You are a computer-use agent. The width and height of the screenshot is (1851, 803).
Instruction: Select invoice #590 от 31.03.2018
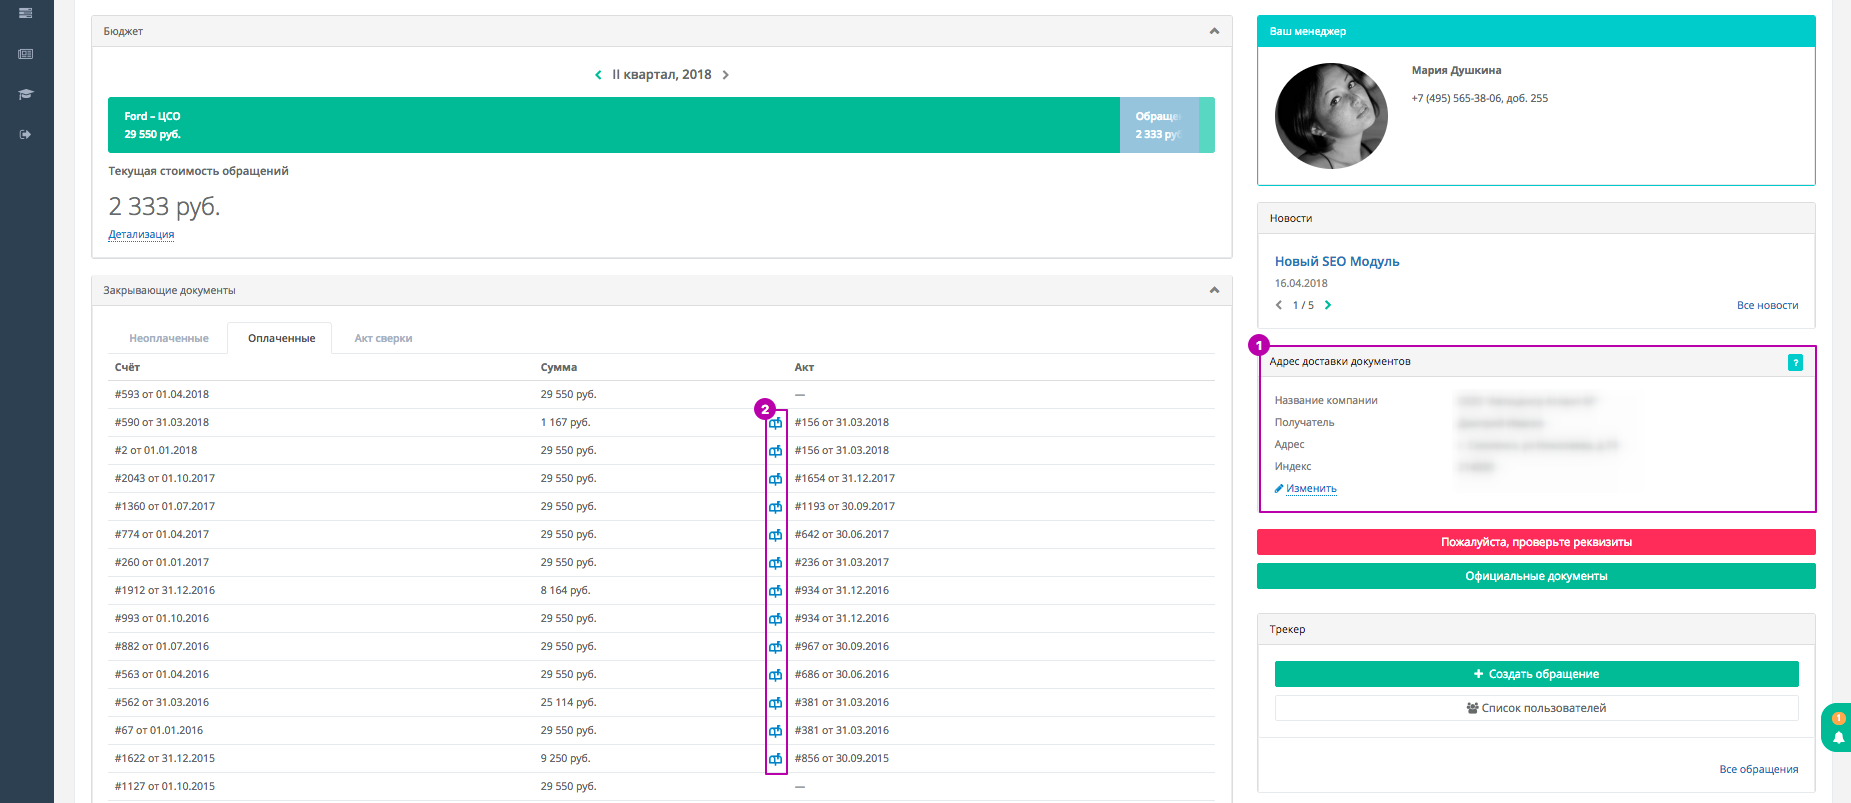(162, 422)
